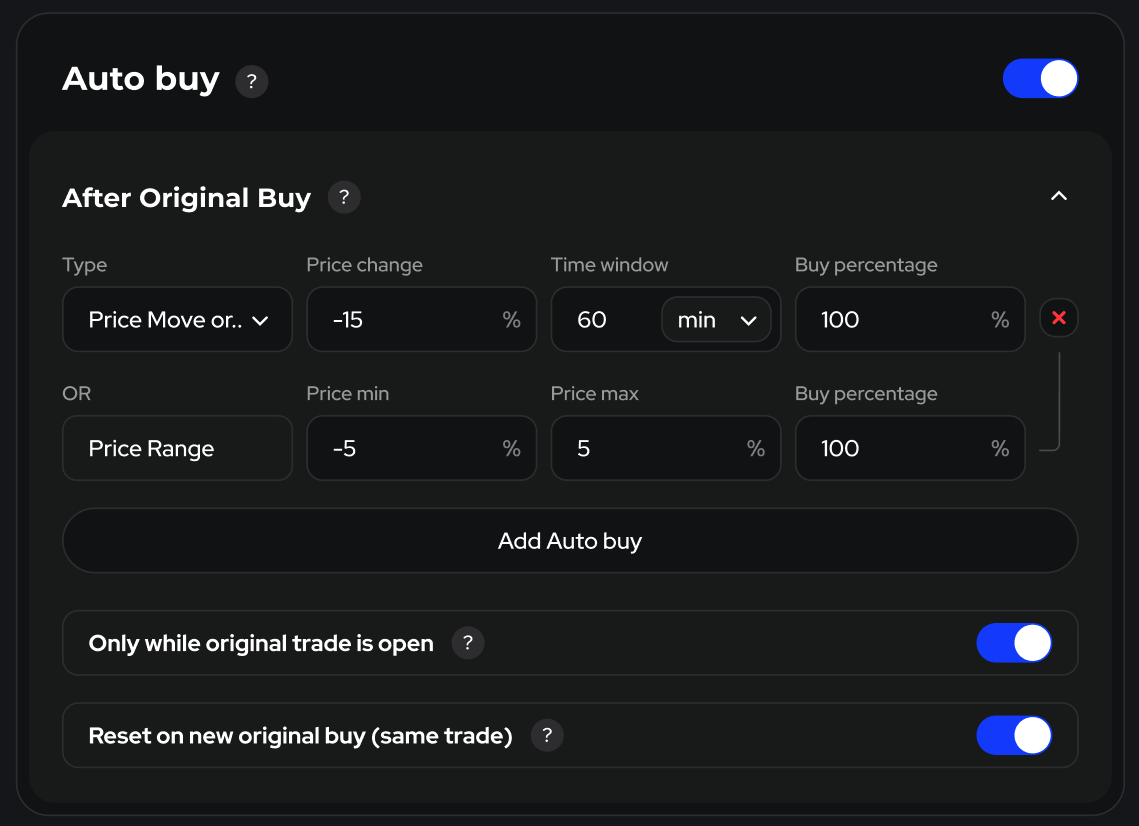
Task: Collapse the After Original Buy section
Action: click(1059, 197)
